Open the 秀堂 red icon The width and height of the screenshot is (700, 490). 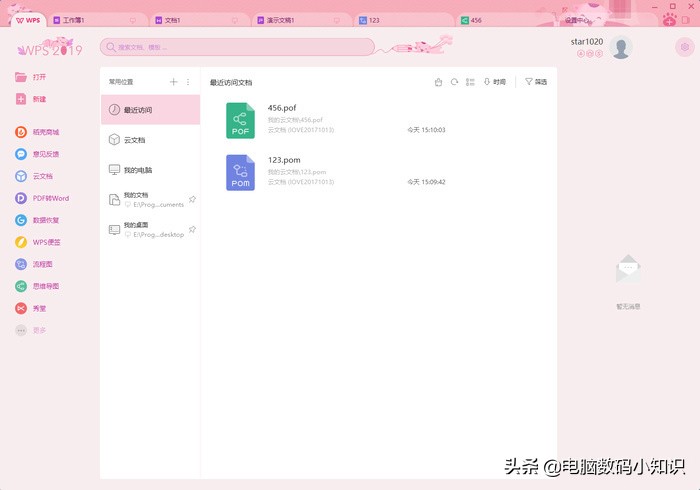[21, 308]
